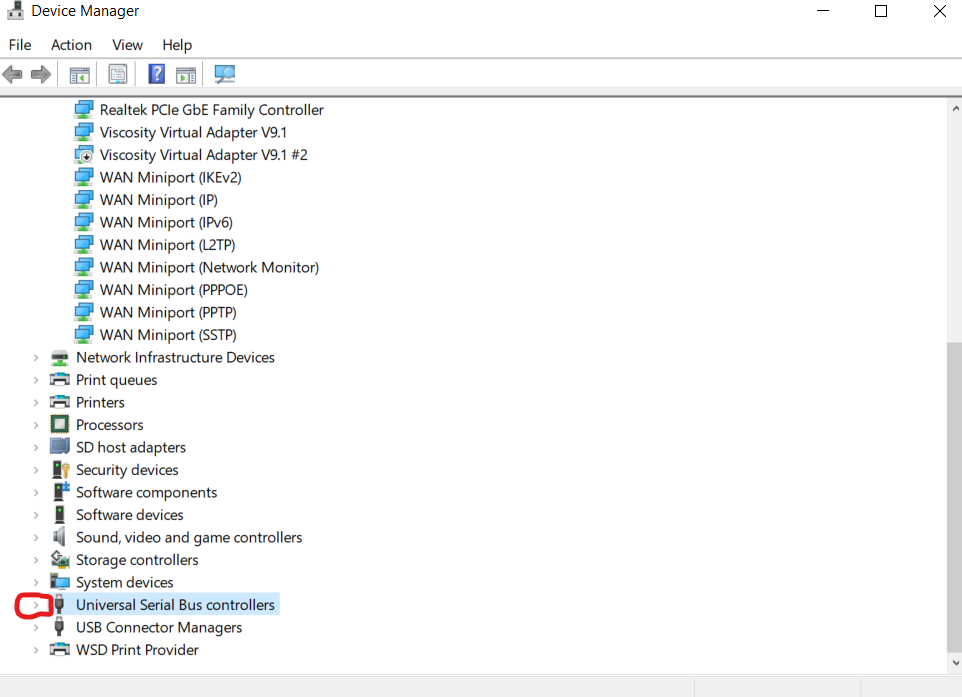Select Viscosity Virtual Adapter V9.1
Viewport: 962px width, 697px height.
pos(193,133)
